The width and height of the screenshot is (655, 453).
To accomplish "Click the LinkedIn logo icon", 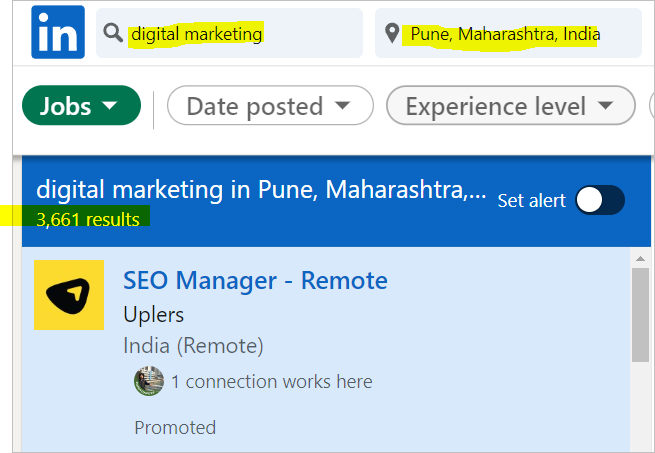I will click(58, 32).
